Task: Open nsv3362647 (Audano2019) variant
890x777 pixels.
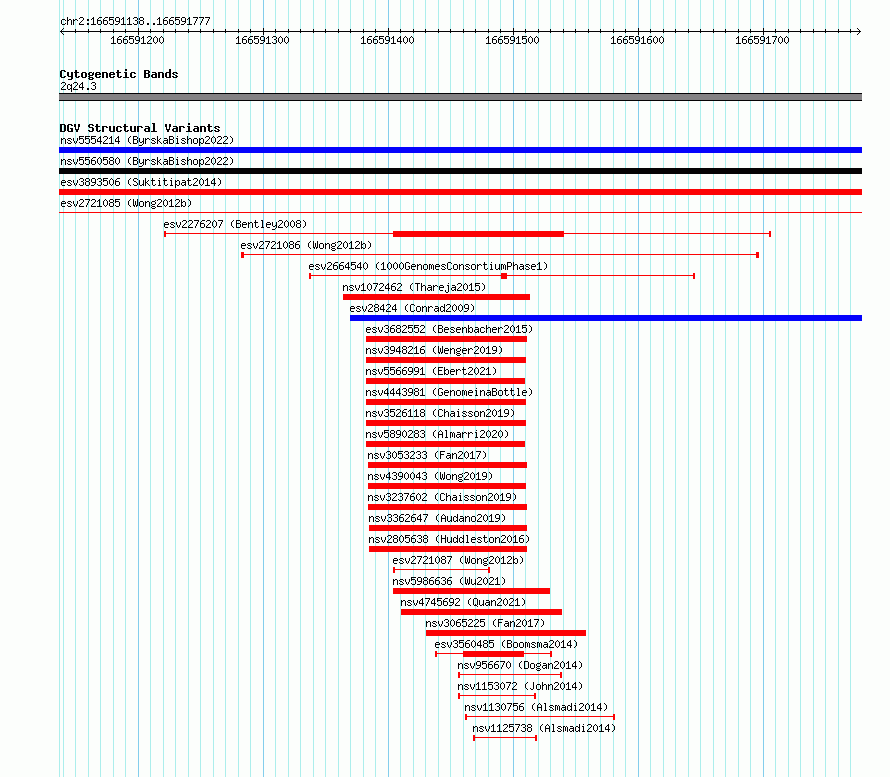Action: click(437, 518)
